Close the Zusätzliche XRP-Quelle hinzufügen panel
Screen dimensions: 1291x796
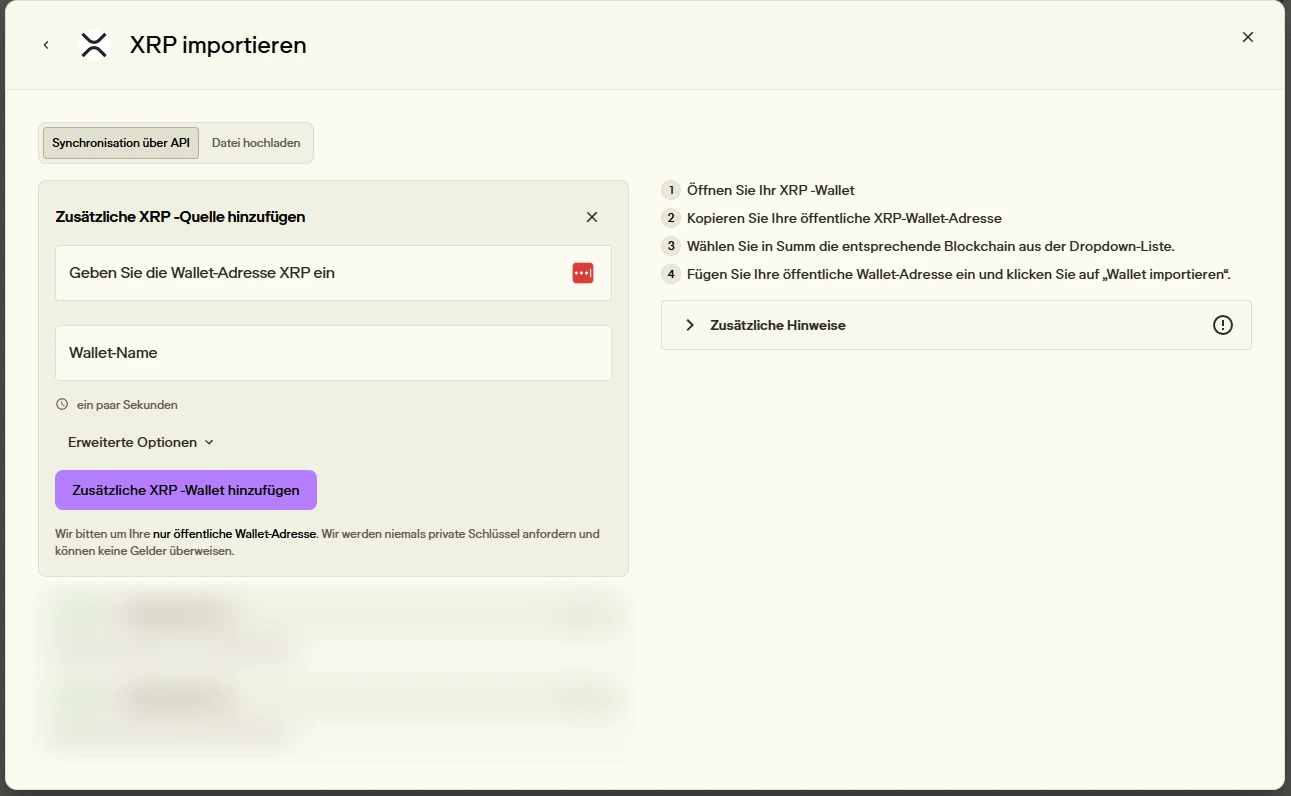pos(592,217)
